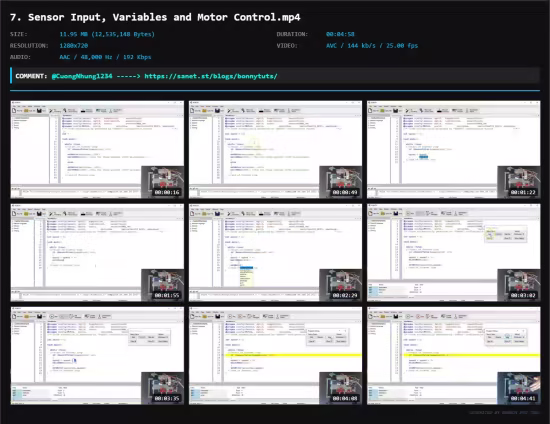View the frame captured at 00:03:35
This screenshot has height=424, width=550.
pos(97,356)
